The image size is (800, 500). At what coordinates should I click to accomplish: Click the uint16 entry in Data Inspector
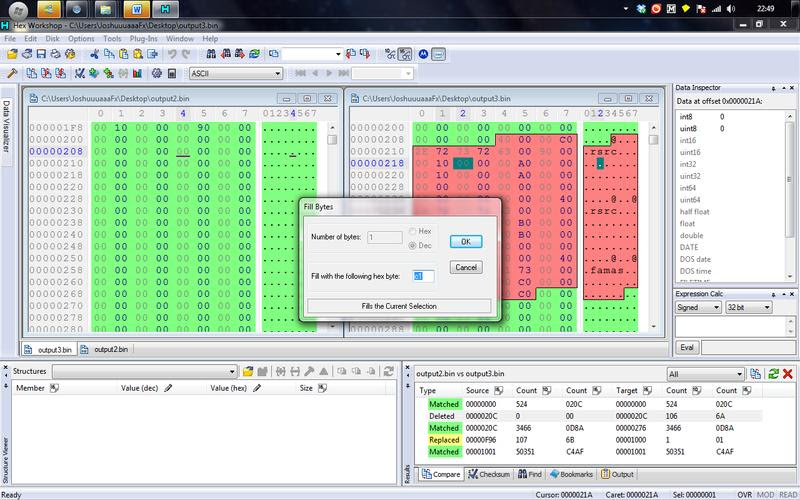690,152
